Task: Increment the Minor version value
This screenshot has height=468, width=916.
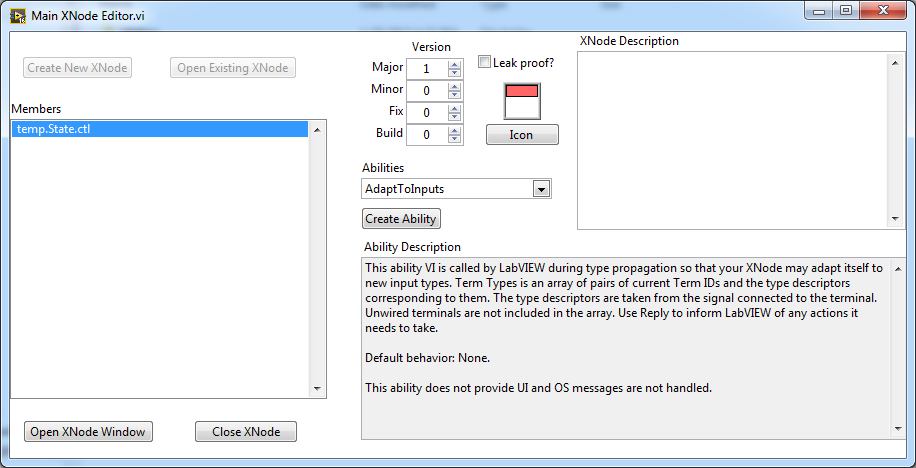Action: point(454,86)
